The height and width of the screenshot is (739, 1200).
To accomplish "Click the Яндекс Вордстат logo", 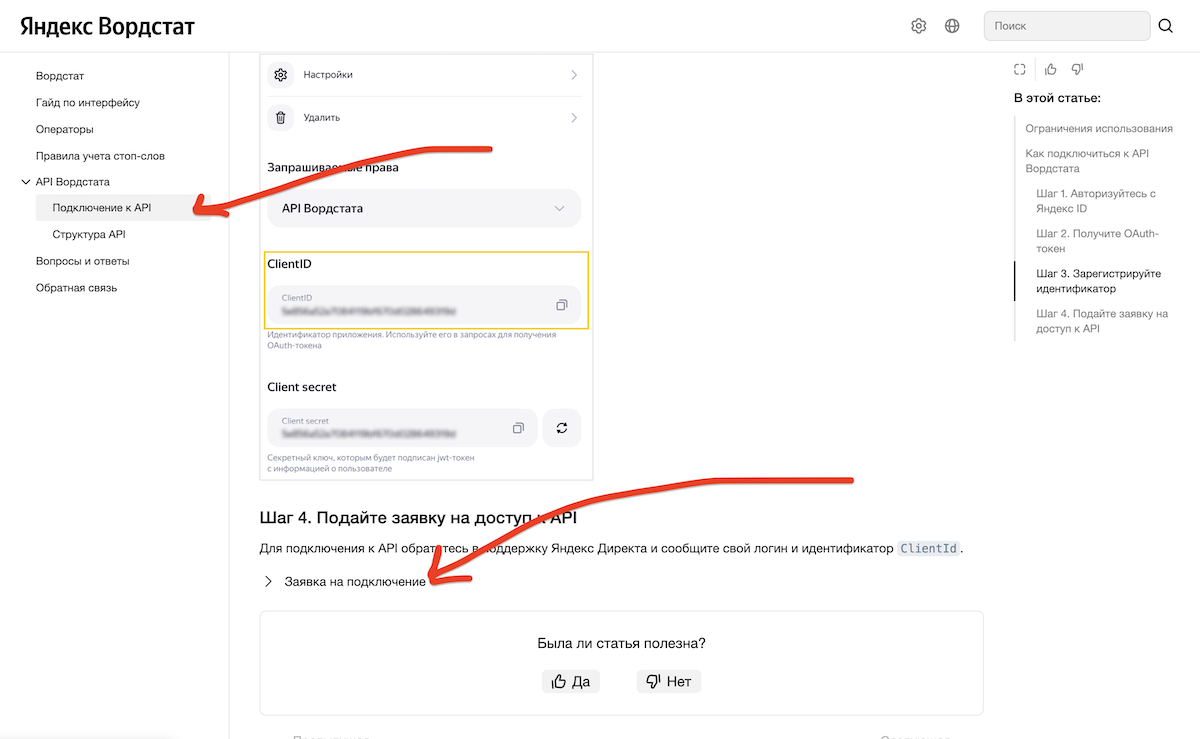I will pos(108,27).
